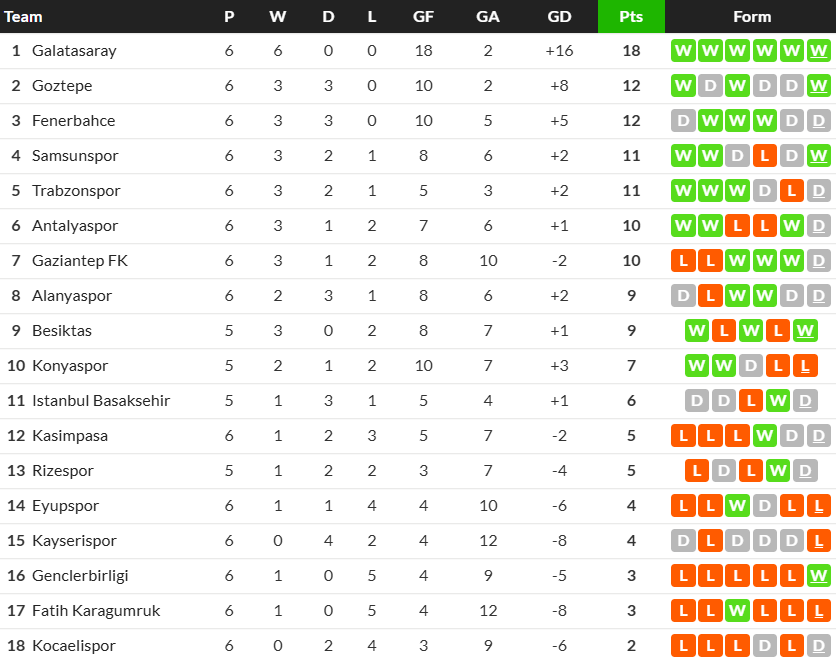Screen dimensions: 836x665
Task: Open the Galatasaray team link
Action: pyautogui.click(x=74, y=51)
